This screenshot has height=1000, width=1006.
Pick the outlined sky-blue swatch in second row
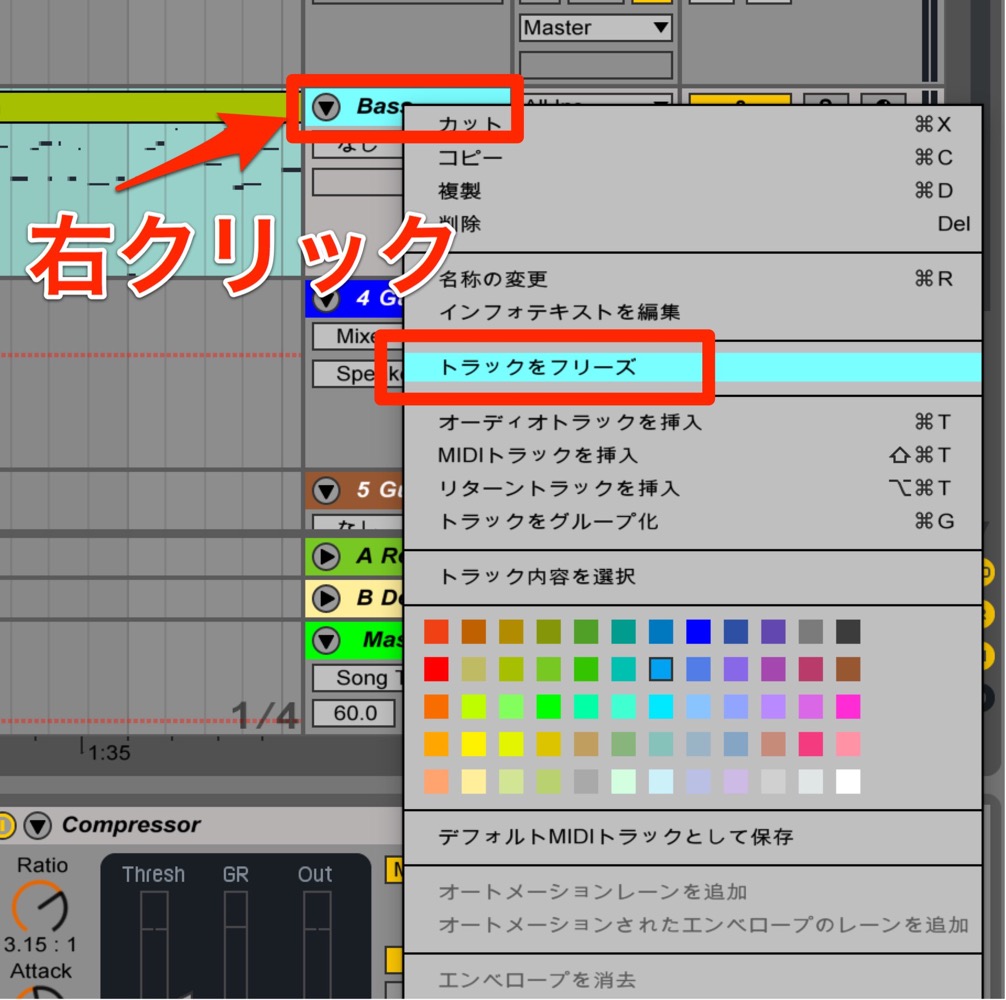661,669
